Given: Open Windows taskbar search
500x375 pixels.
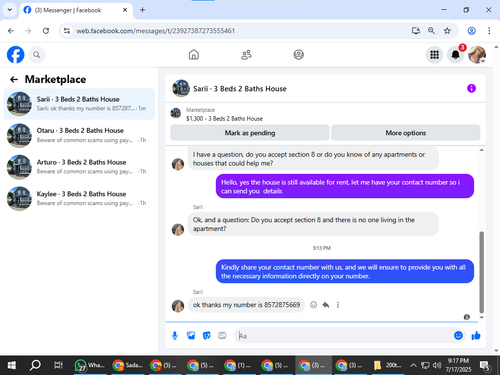Looking at the screenshot, I should coord(35,365).
